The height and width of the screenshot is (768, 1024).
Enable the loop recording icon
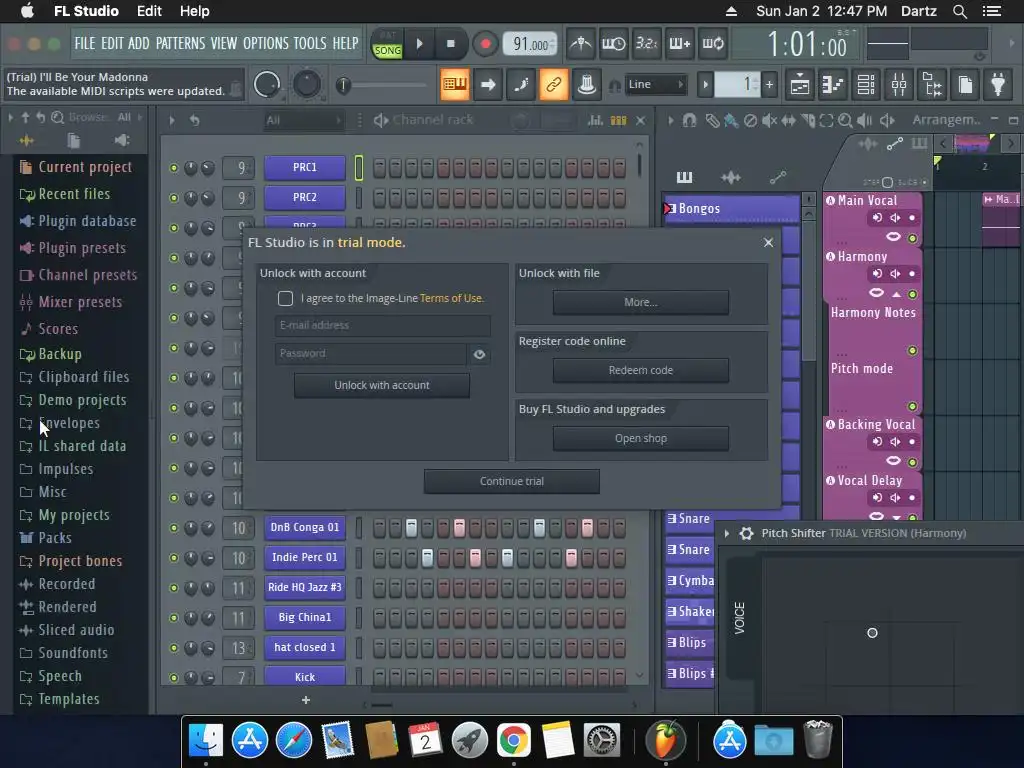[713, 44]
